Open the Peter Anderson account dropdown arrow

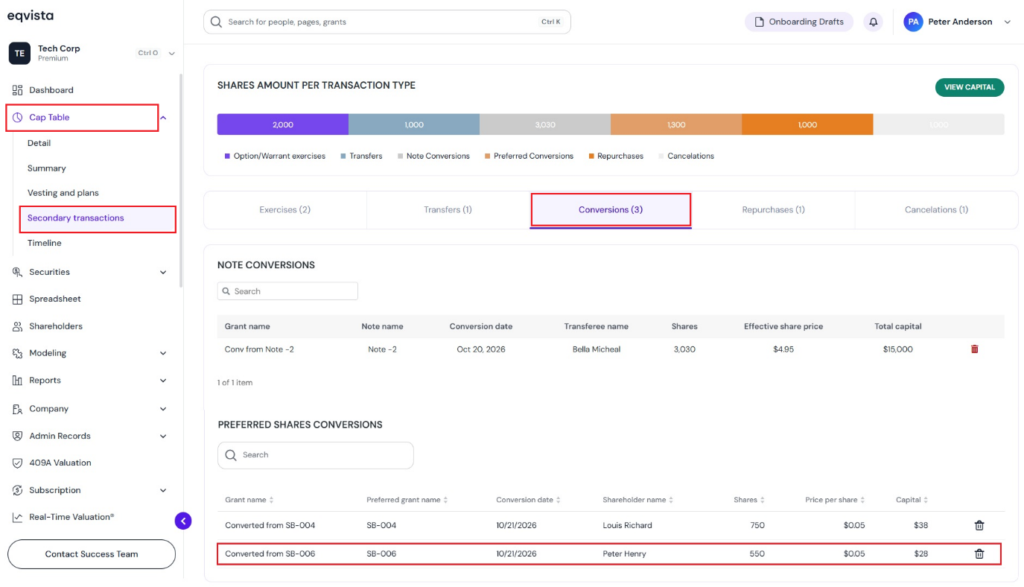[x=1007, y=22]
